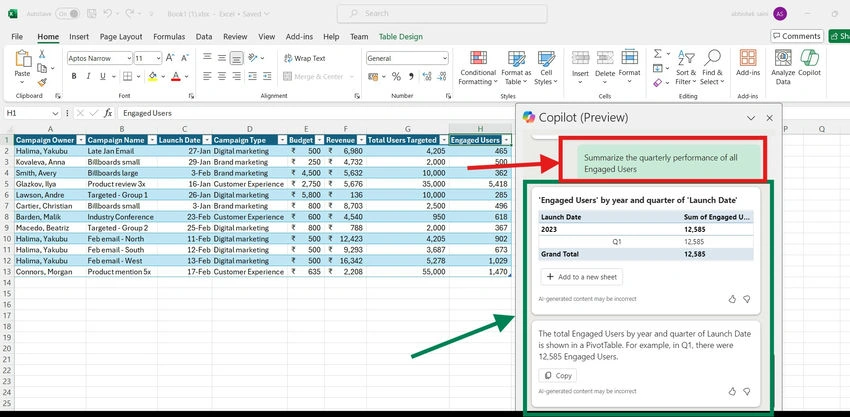Image resolution: width=850 pixels, height=417 pixels.
Task: Open Conditional Formatting menu
Action: 478,68
